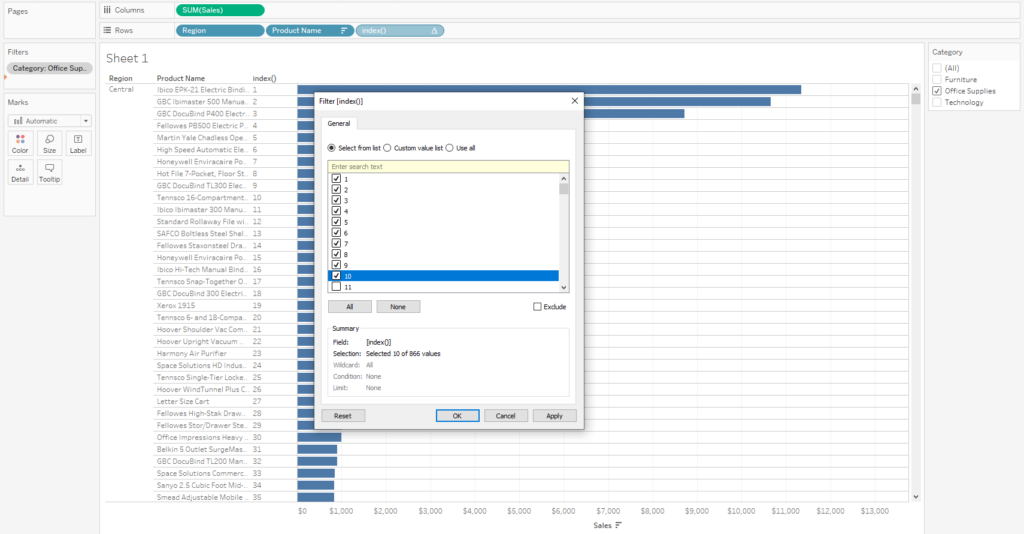Select the 'Letter Size Cart' product row

pos(183,401)
